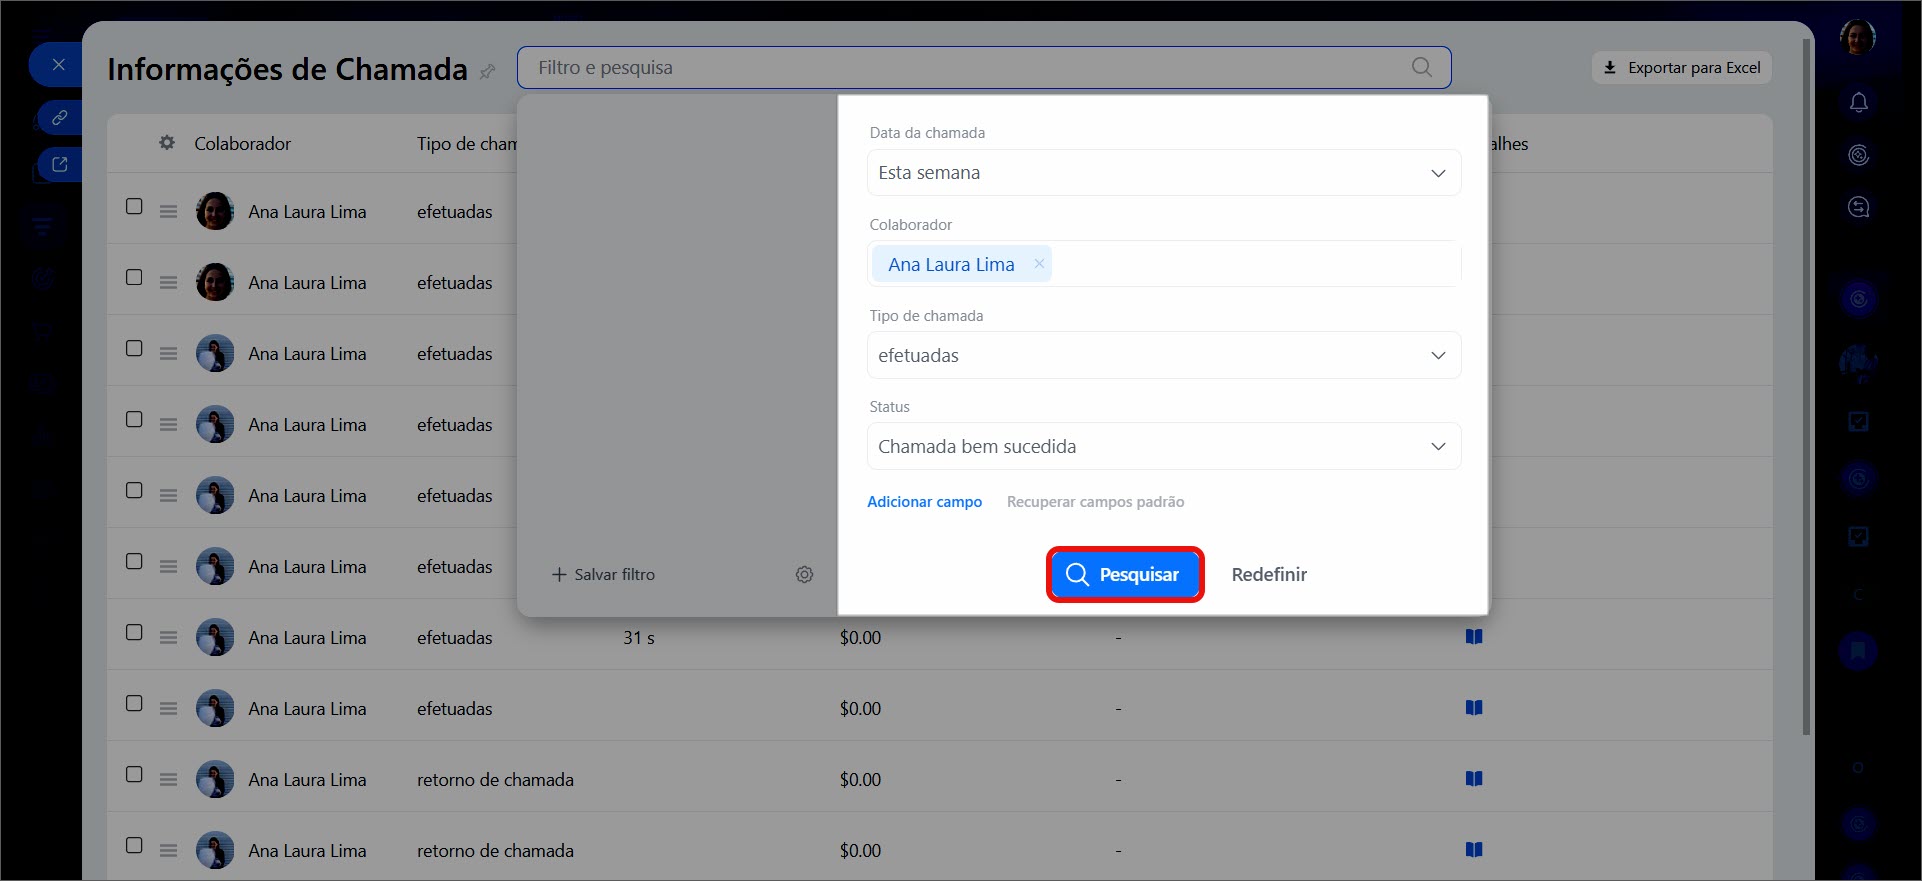Click Salvar filtro option
This screenshot has width=1922, height=881.
pos(604,574)
